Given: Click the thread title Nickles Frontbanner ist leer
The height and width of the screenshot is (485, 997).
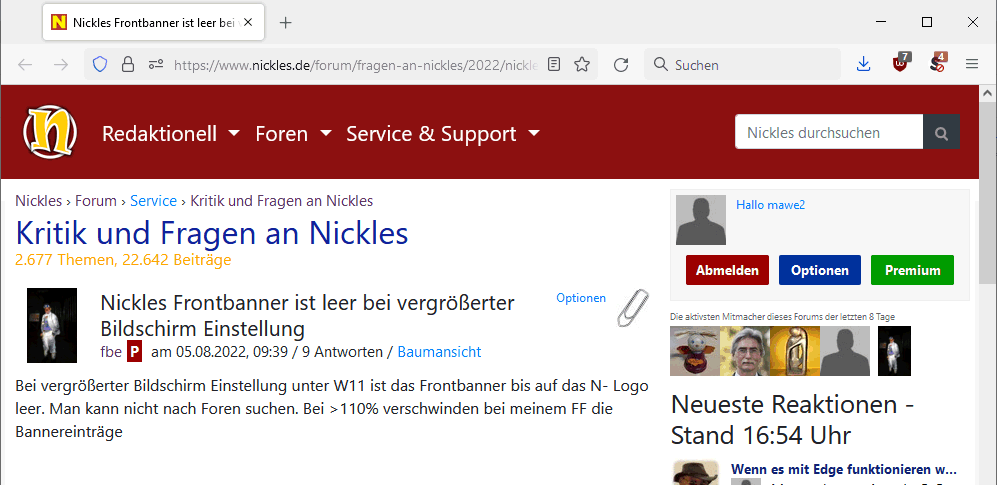Looking at the screenshot, I should coord(307,315).
